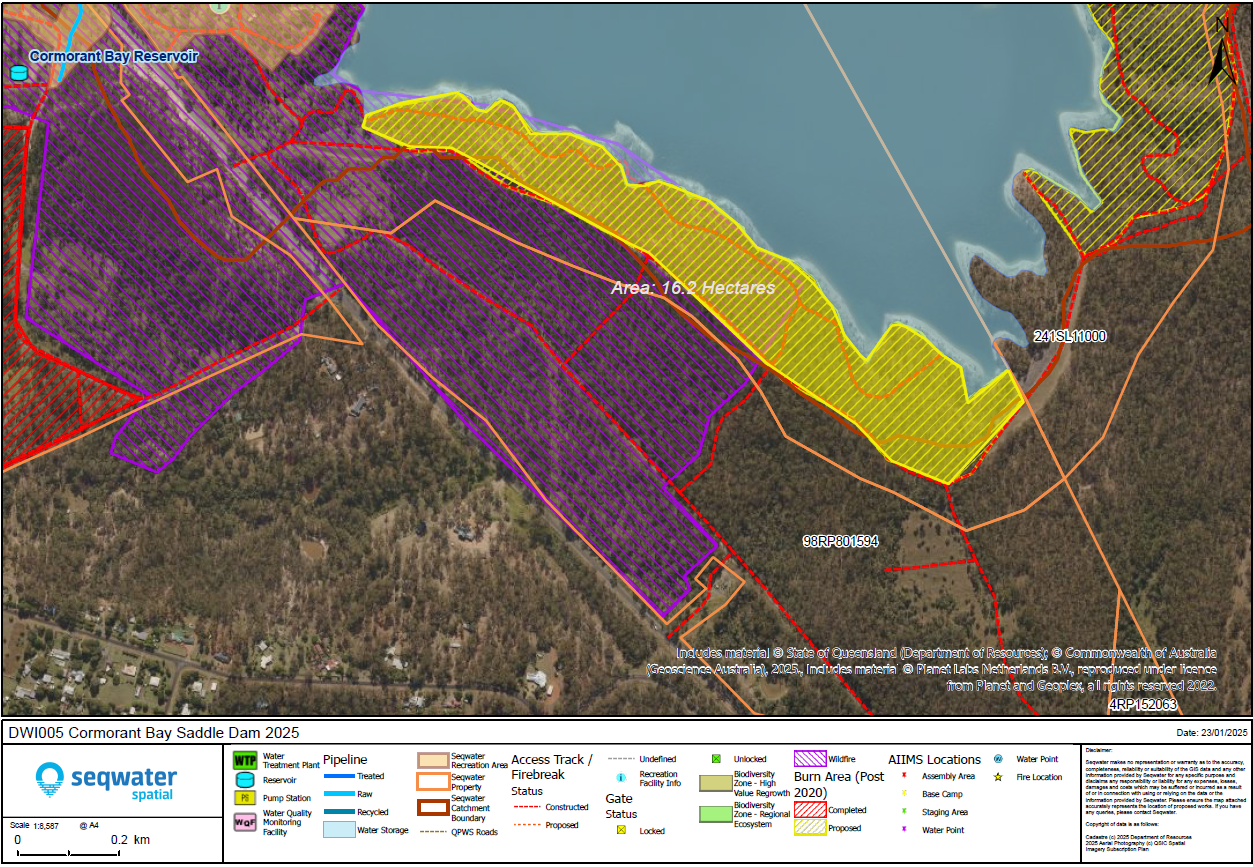Click the Biodiversity Zone Regional Ecosystem swatch

point(714,813)
